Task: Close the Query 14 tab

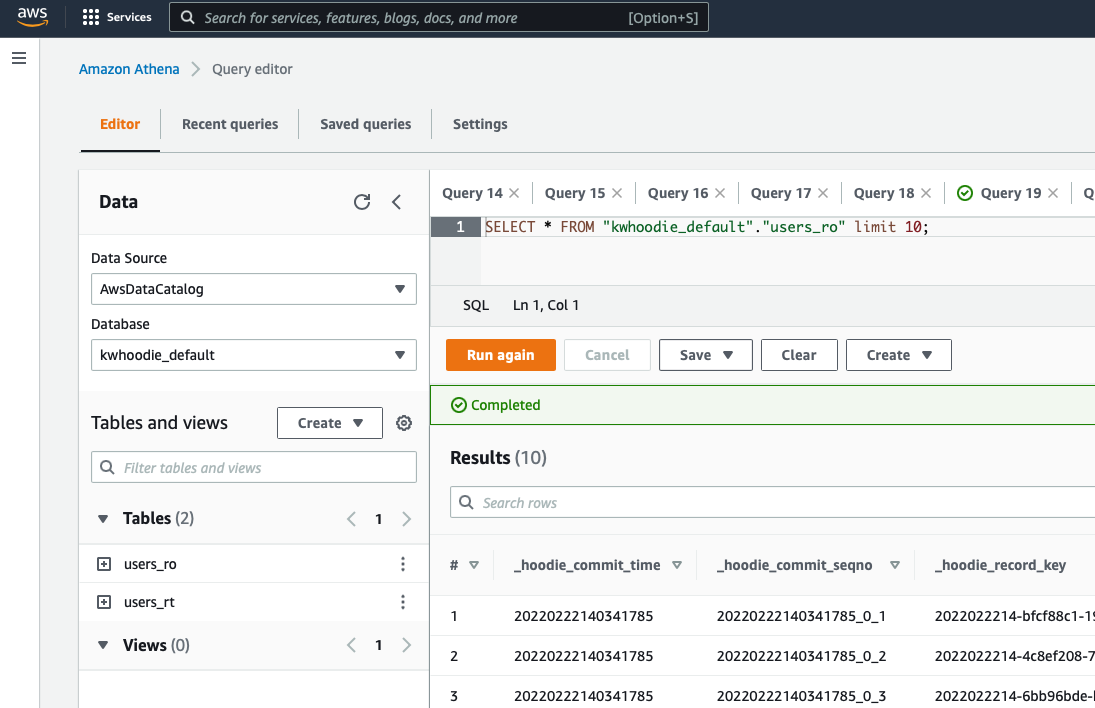Action: 514,193
